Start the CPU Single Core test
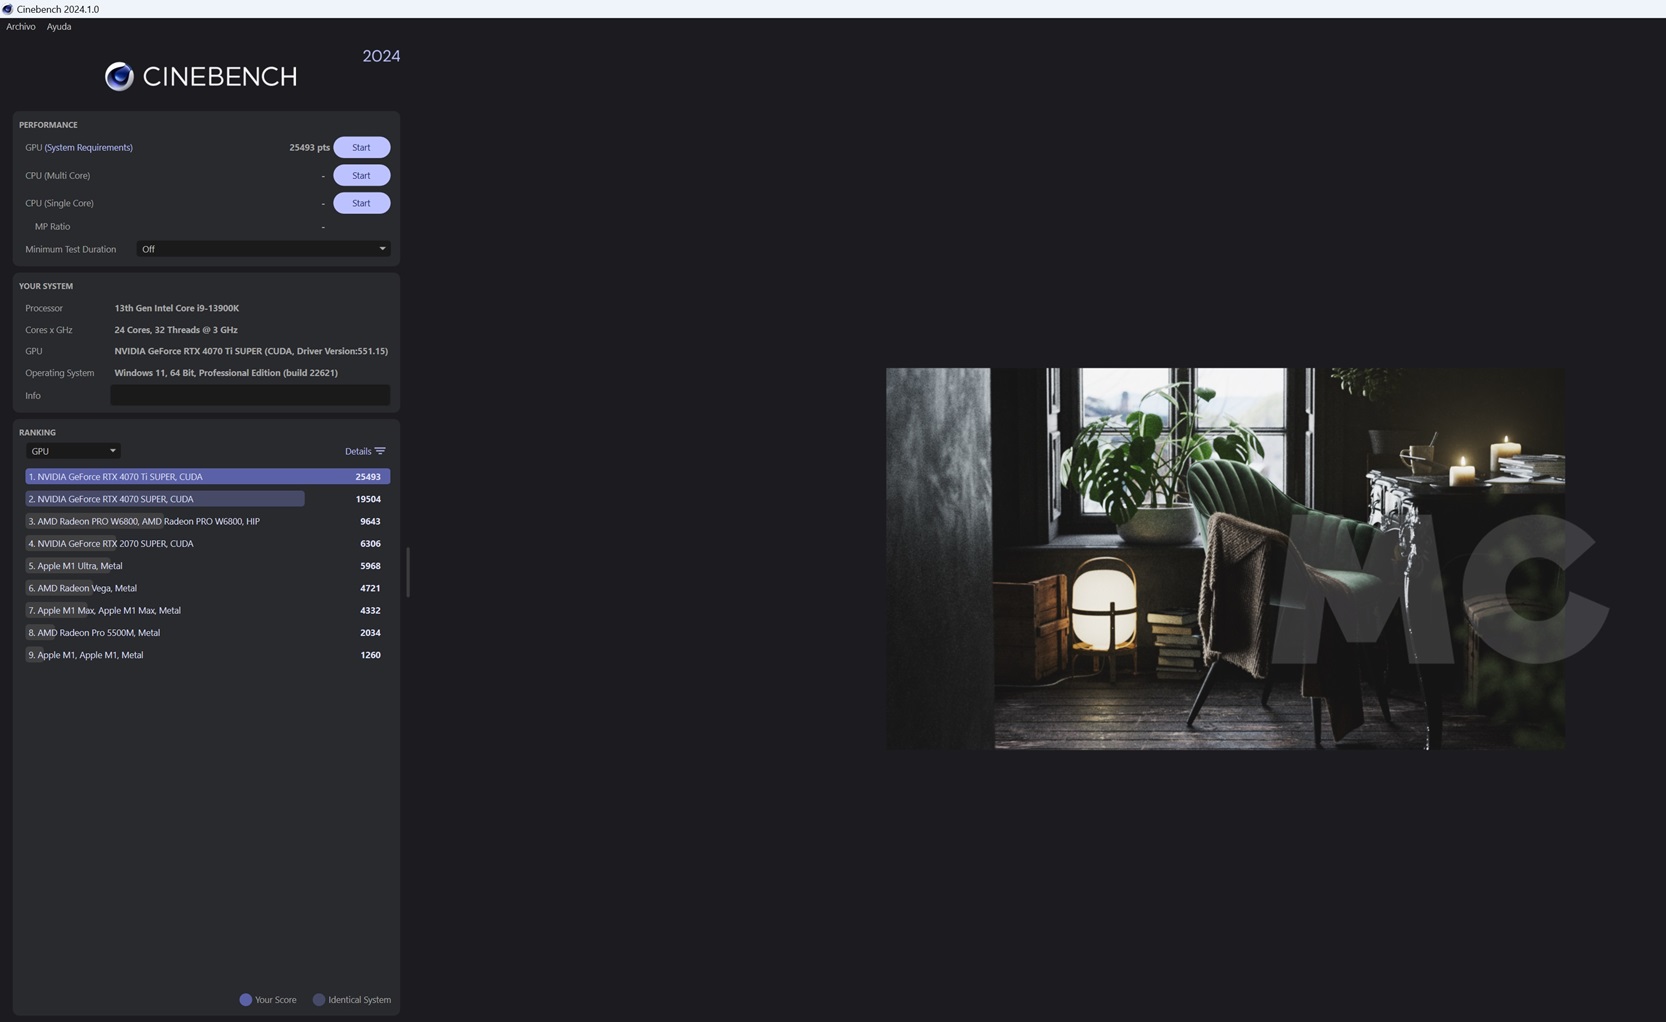This screenshot has height=1022, width=1666. 361,203
